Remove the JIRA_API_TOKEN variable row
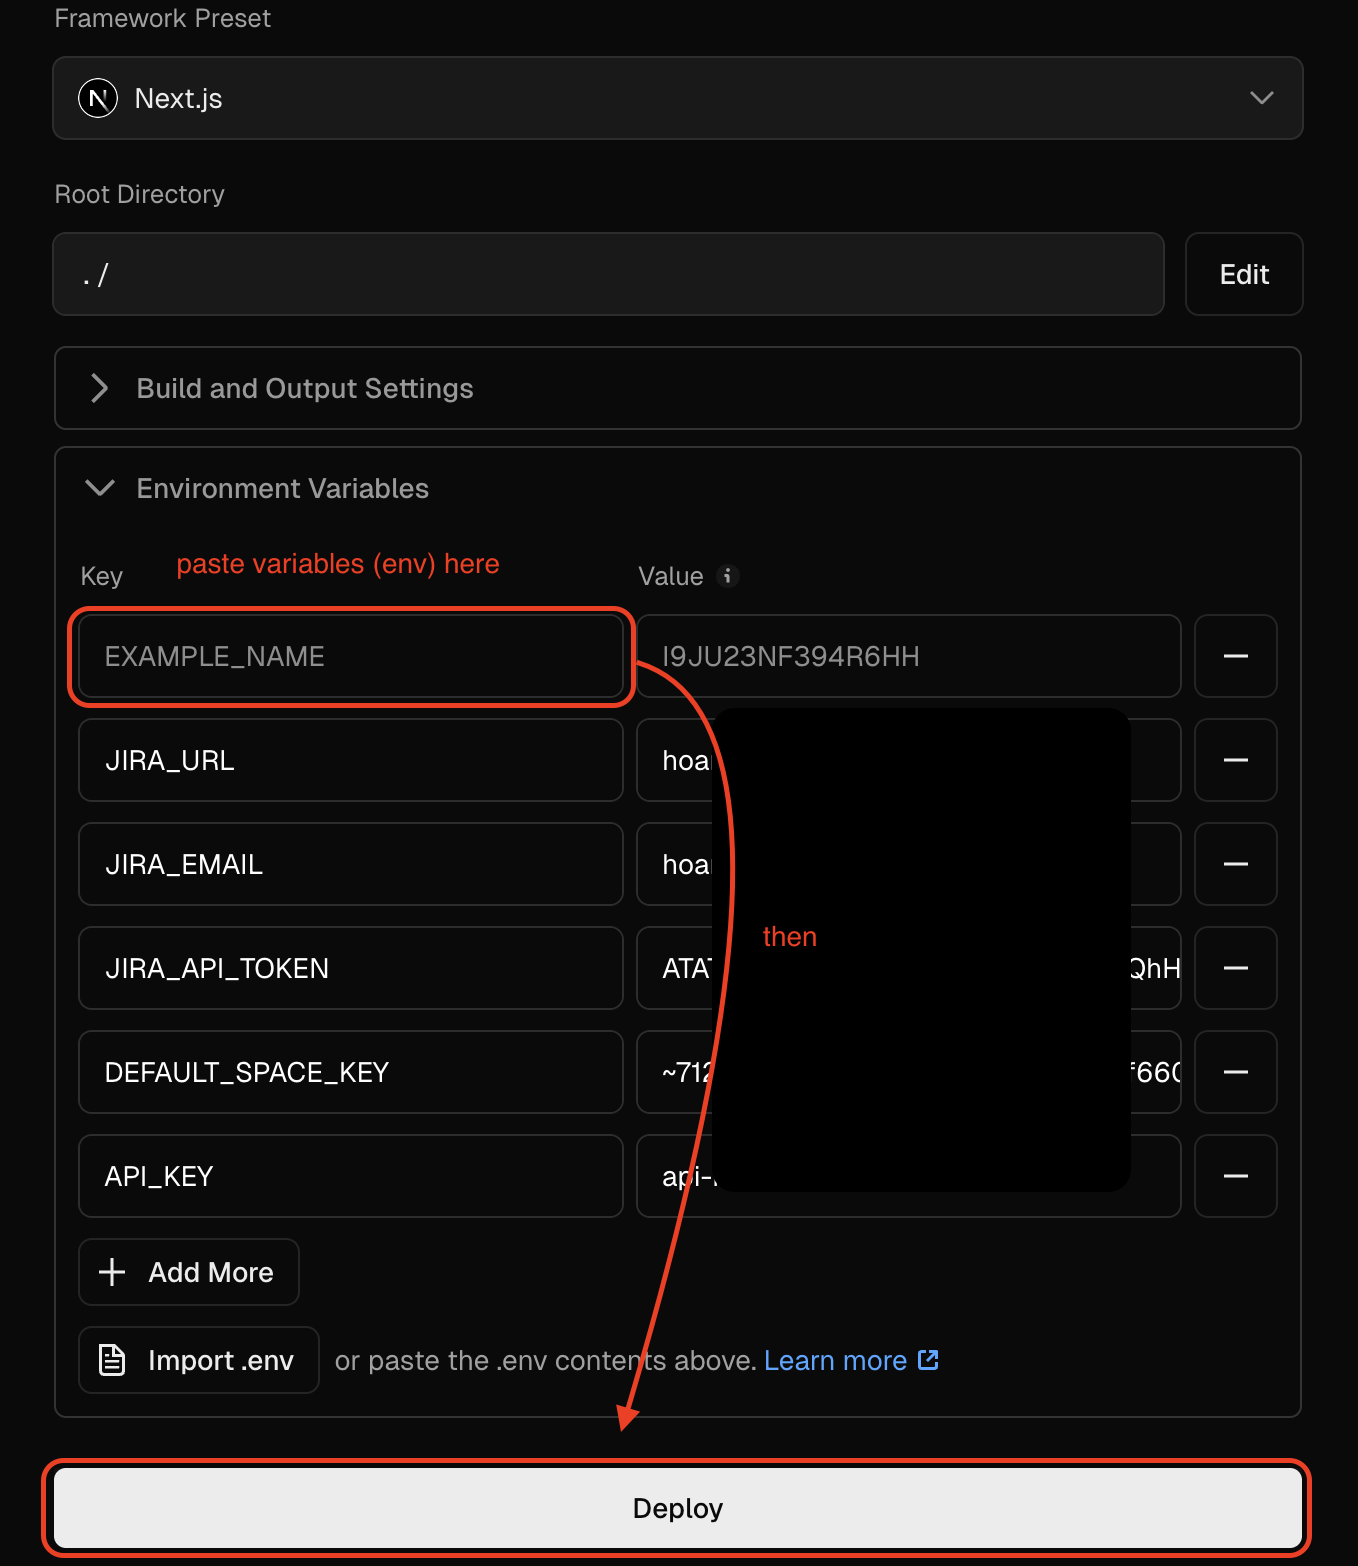The width and height of the screenshot is (1358, 1566). pos(1235,968)
